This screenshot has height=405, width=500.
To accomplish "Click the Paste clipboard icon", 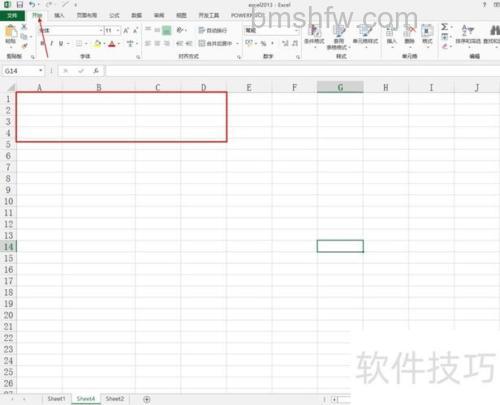I will click(11, 31).
